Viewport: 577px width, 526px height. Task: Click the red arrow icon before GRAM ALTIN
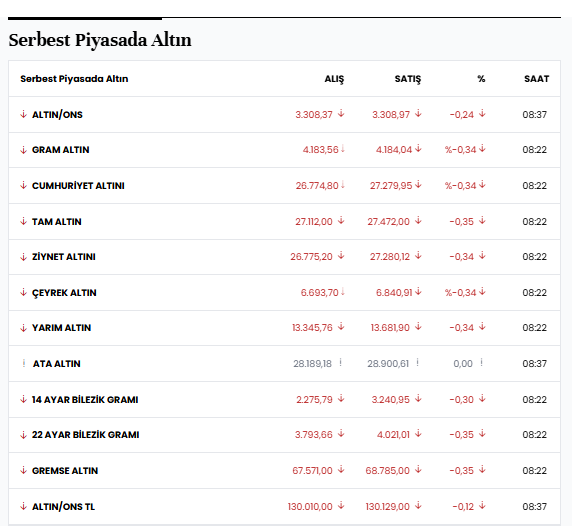24,150
